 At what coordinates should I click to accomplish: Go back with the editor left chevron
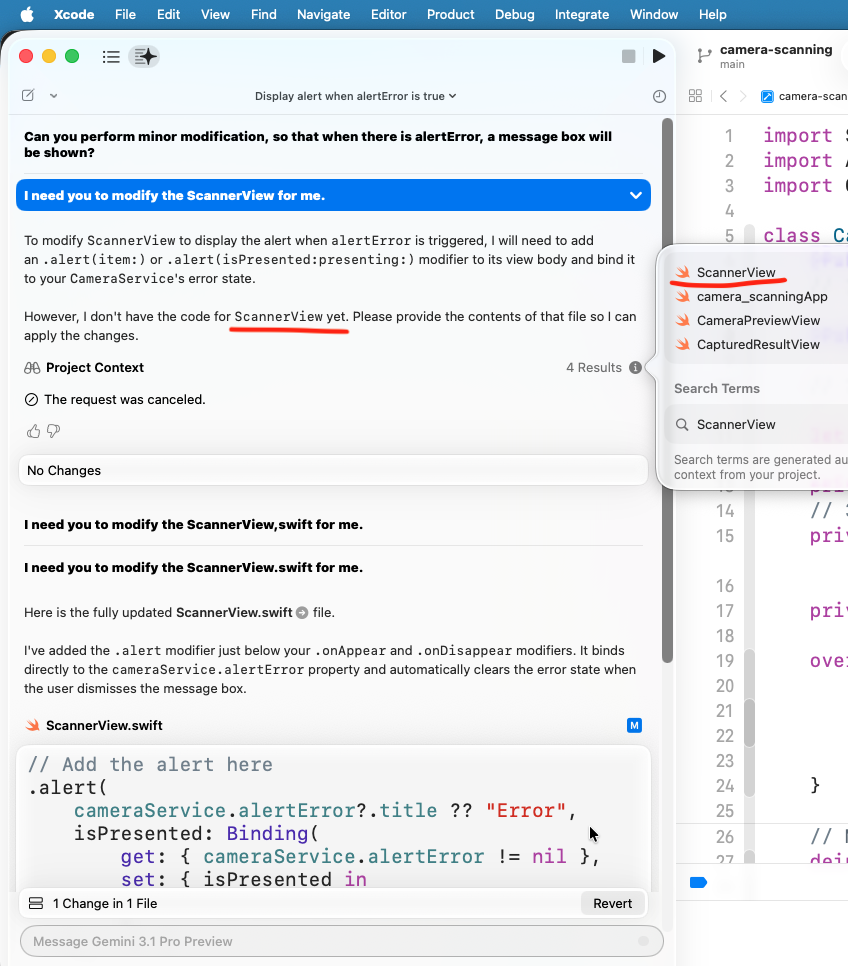[x=723, y=96]
